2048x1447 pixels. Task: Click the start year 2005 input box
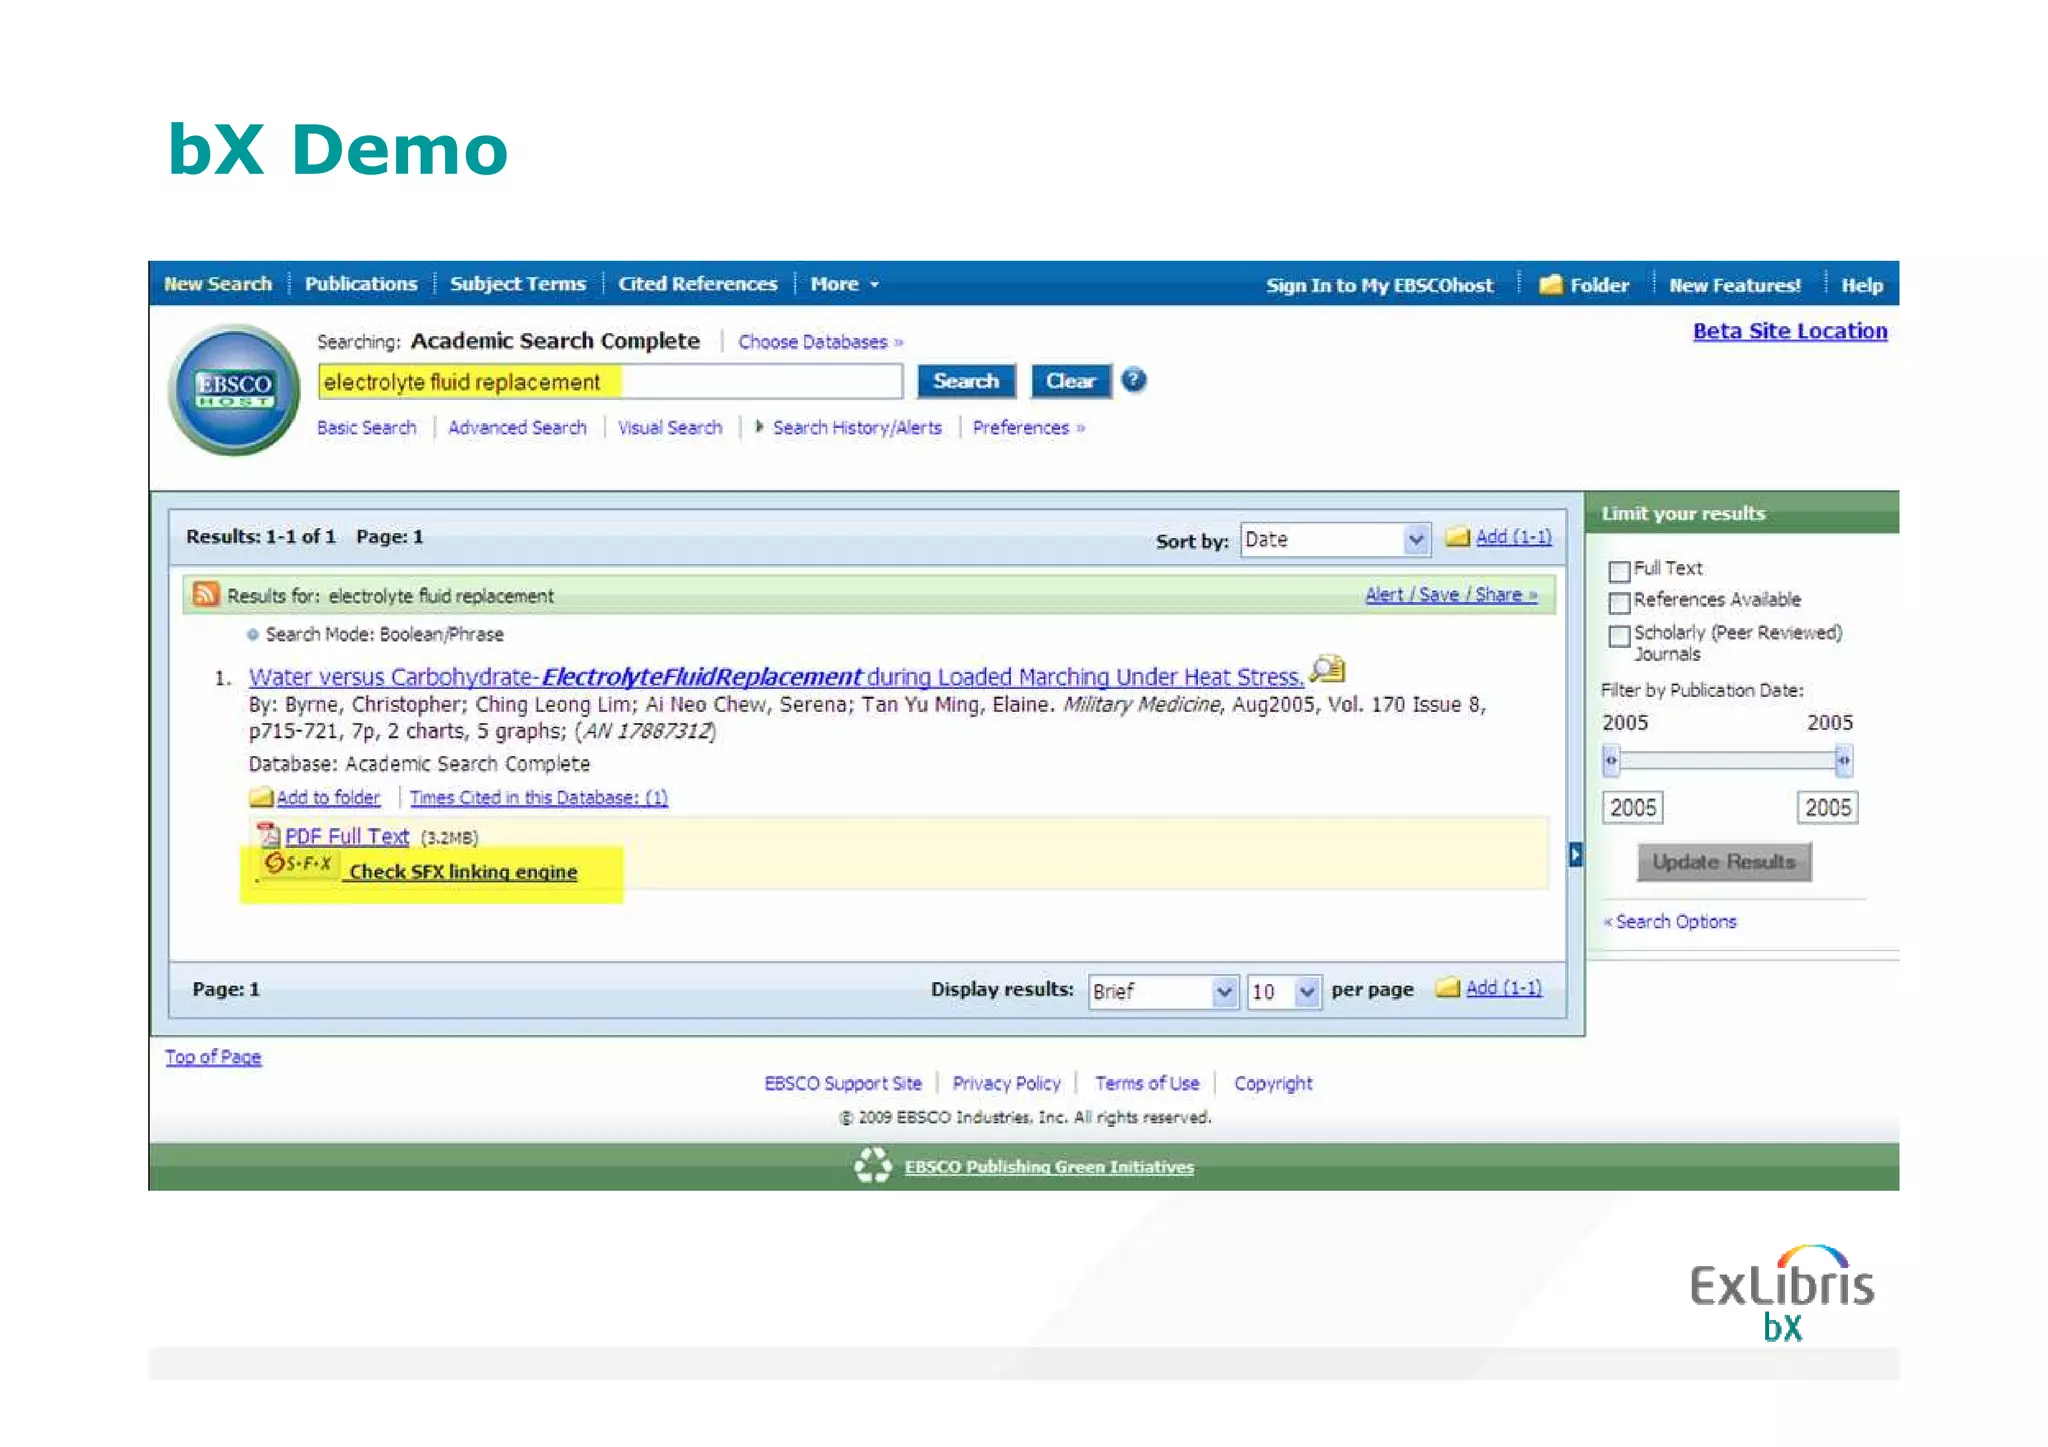1633,808
